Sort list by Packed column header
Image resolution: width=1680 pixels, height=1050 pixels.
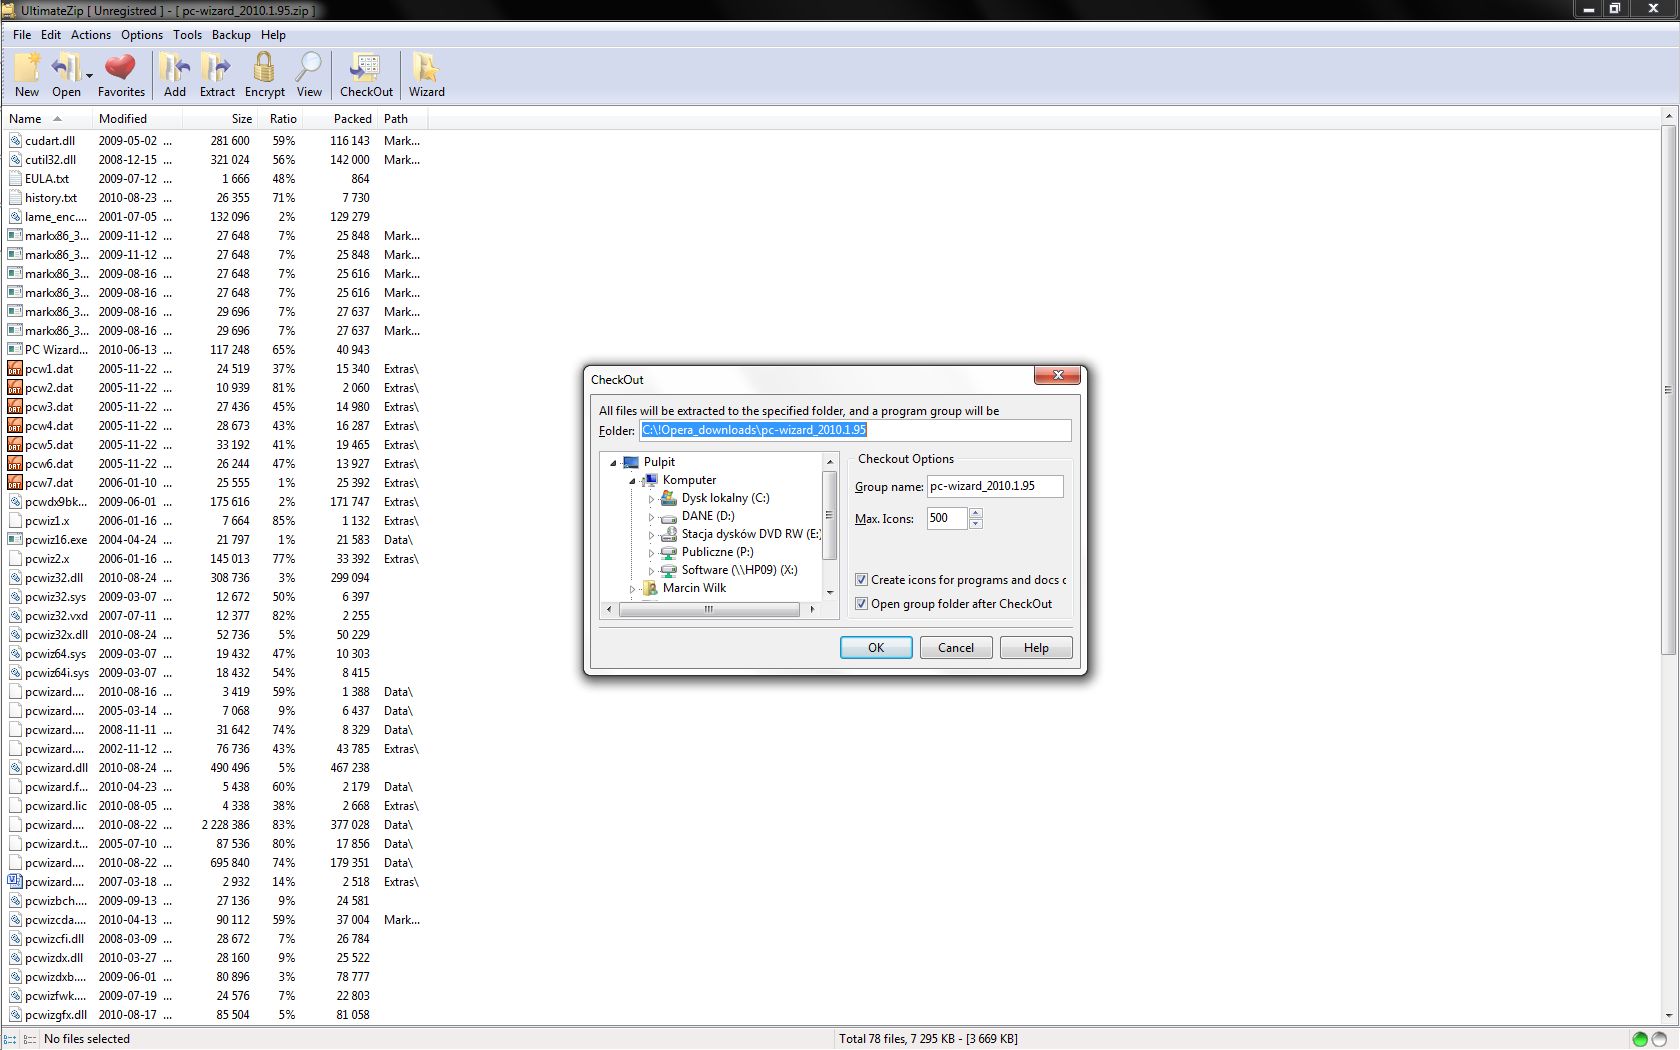[x=339, y=119]
